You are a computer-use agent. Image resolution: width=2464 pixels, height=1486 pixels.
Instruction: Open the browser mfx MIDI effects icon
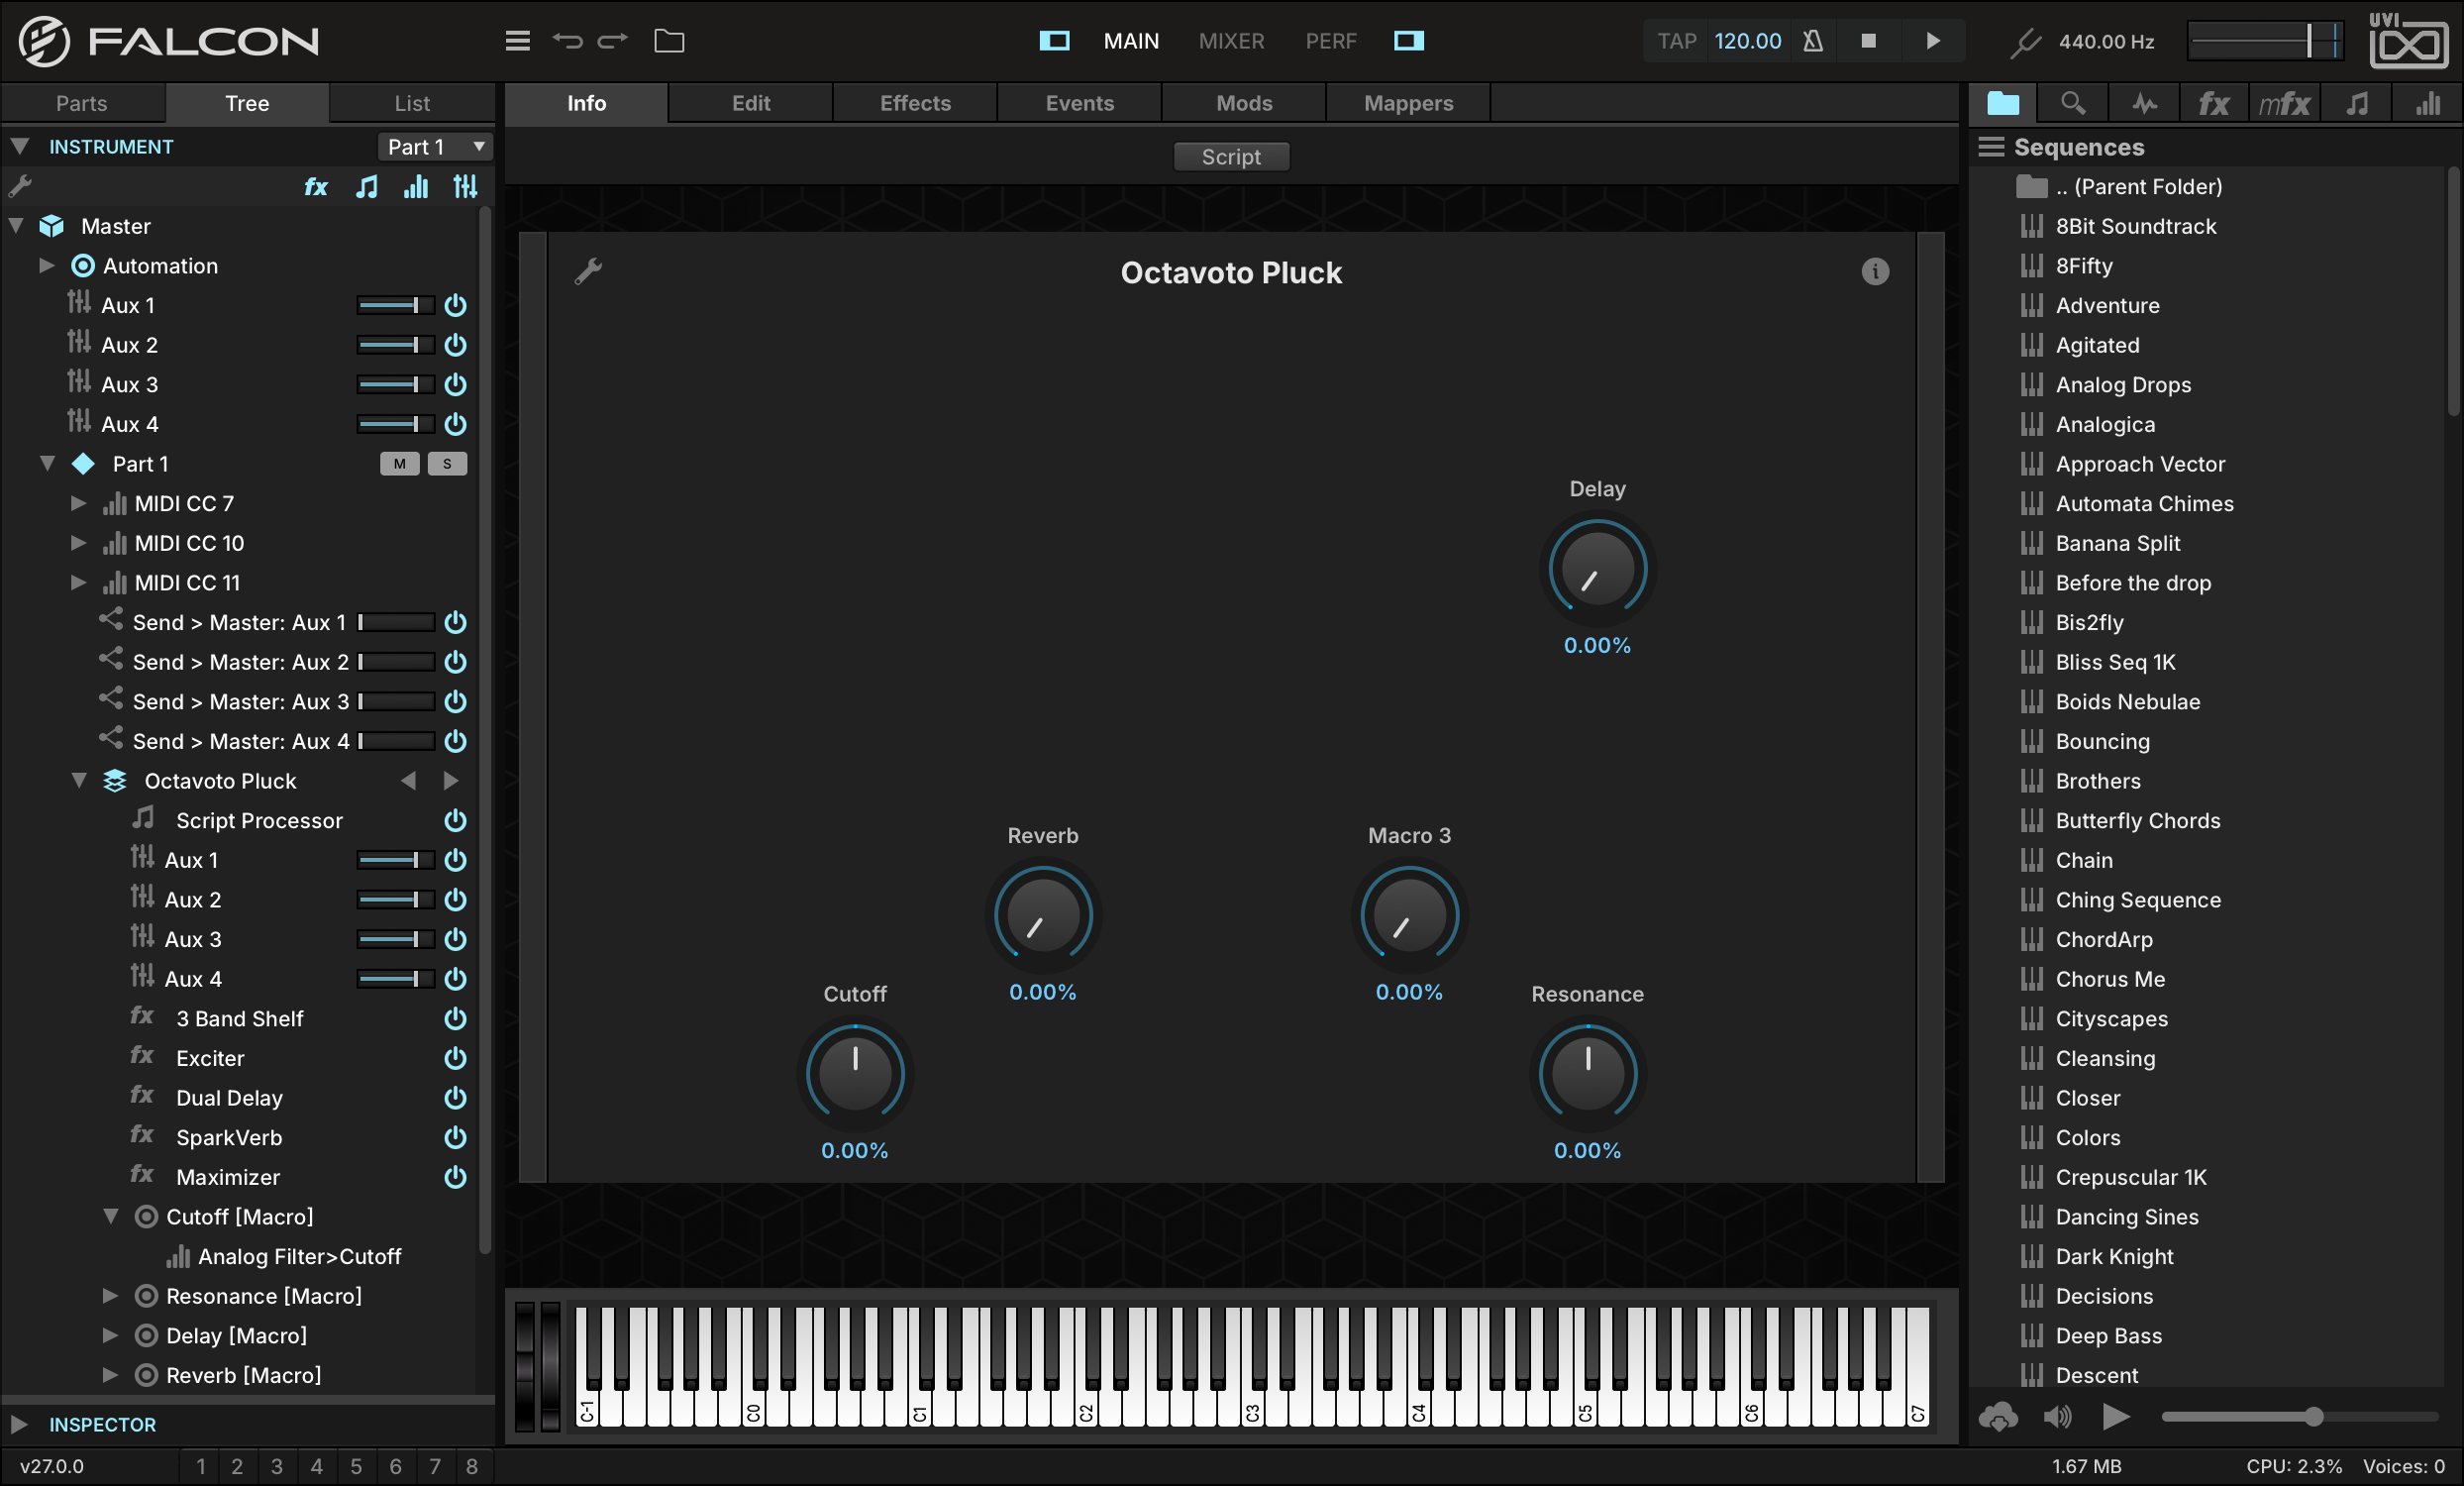(2285, 103)
